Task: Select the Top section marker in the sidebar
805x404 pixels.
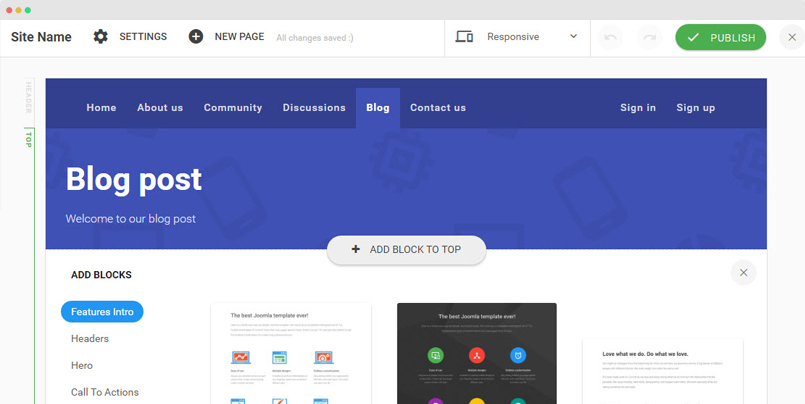Action: point(29,139)
